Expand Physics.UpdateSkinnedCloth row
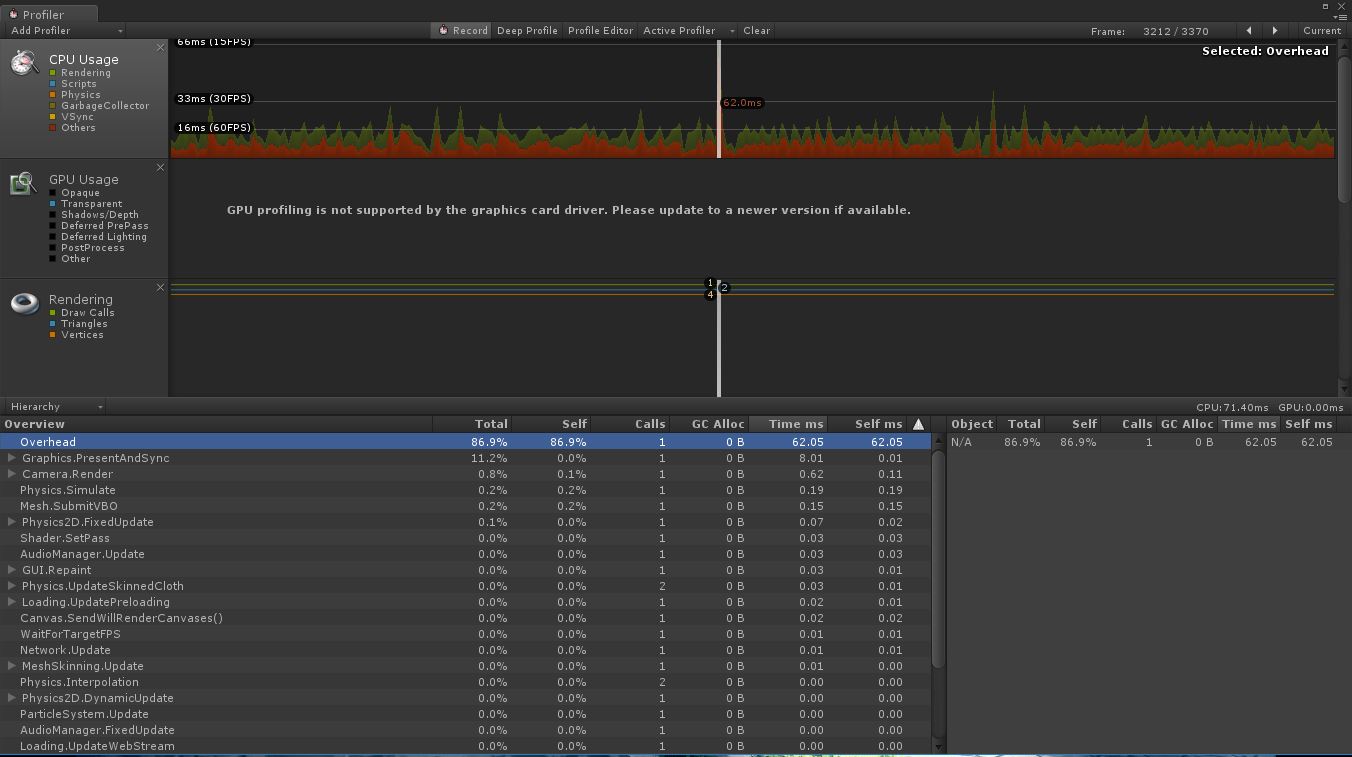Viewport: 1352px width, 757px height. (12, 586)
